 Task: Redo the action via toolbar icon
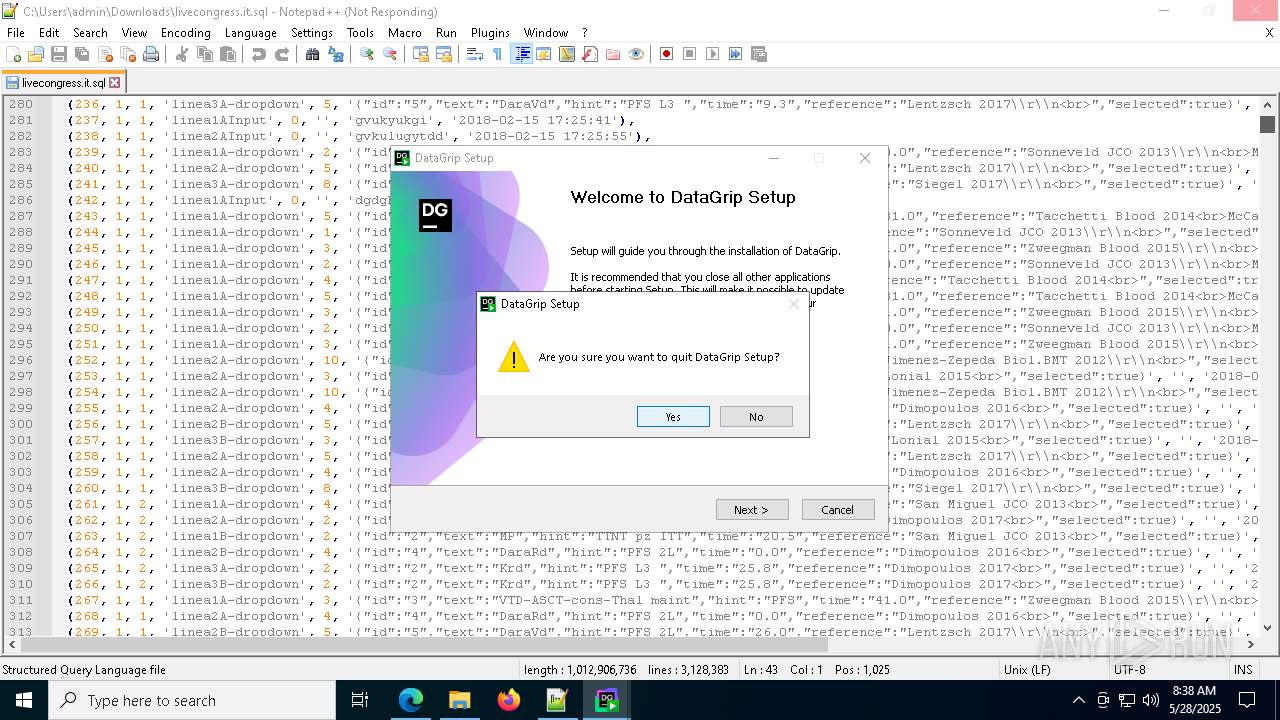click(x=282, y=54)
